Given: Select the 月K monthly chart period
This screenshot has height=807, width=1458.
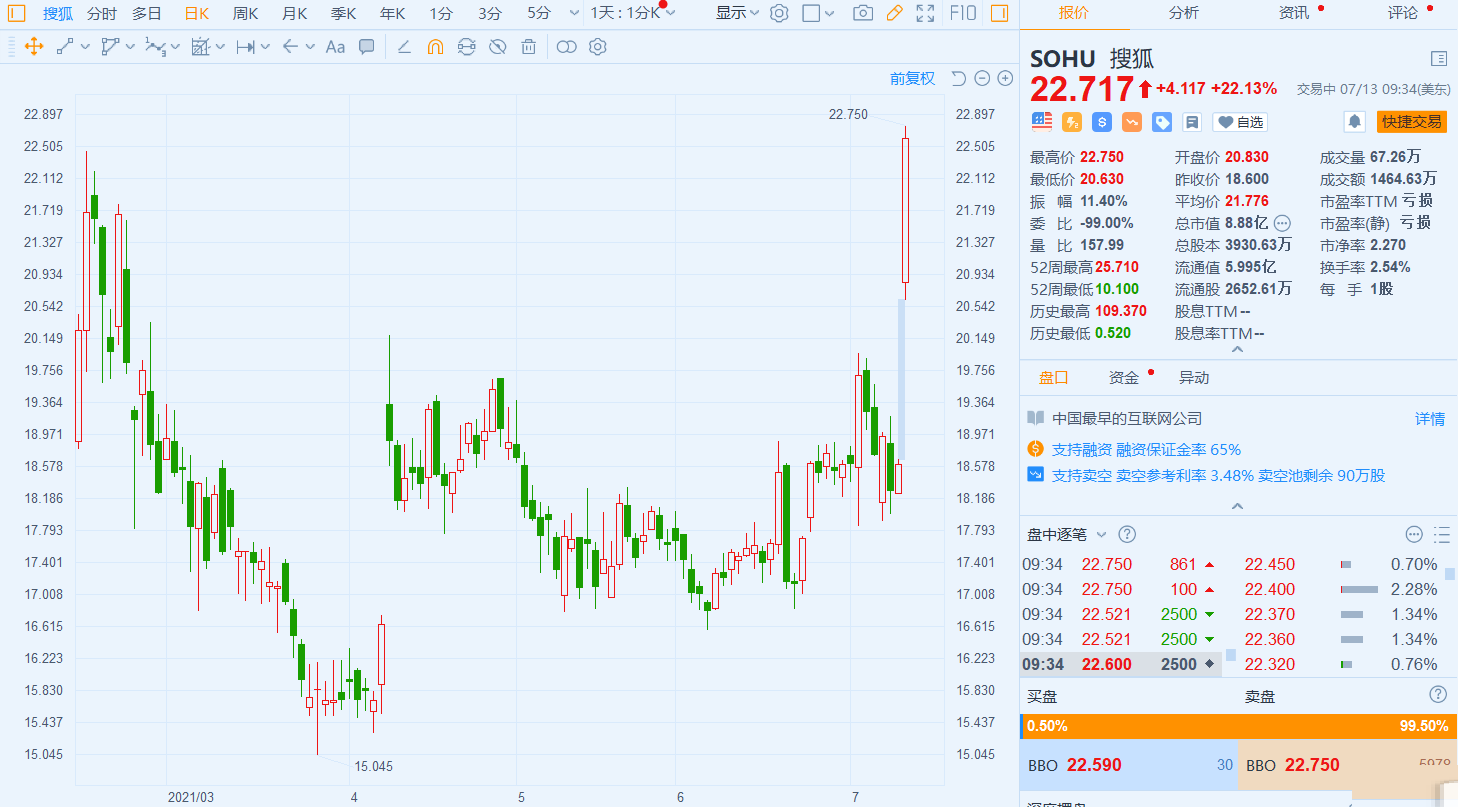Looking at the screenshot, I should 294,13.
